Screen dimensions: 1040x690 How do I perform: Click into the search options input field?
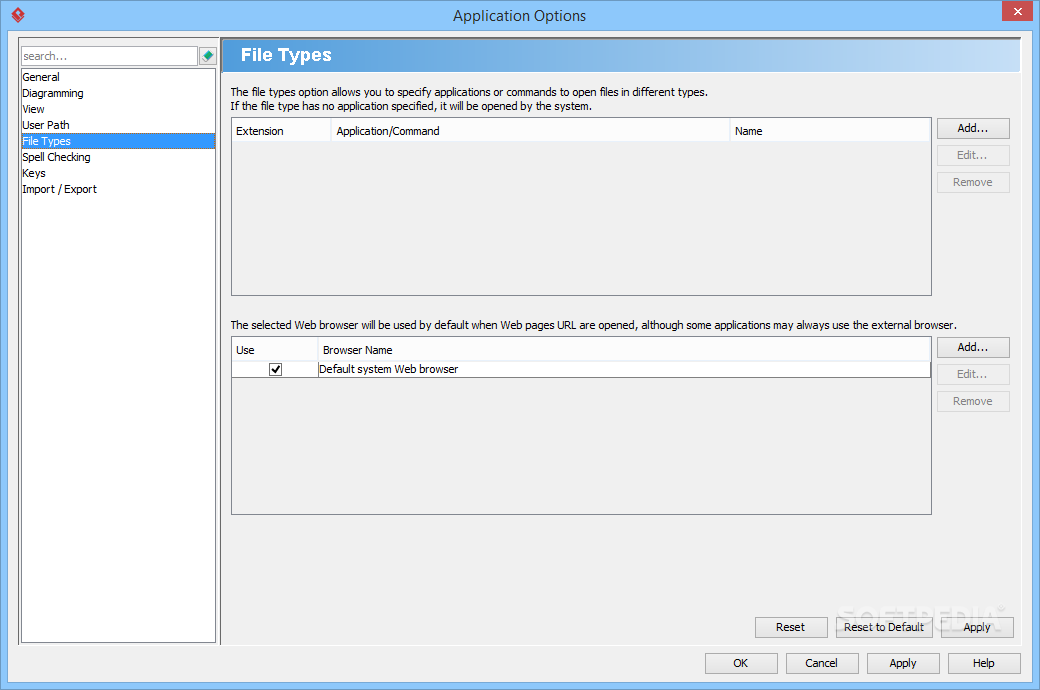(109, 56)
